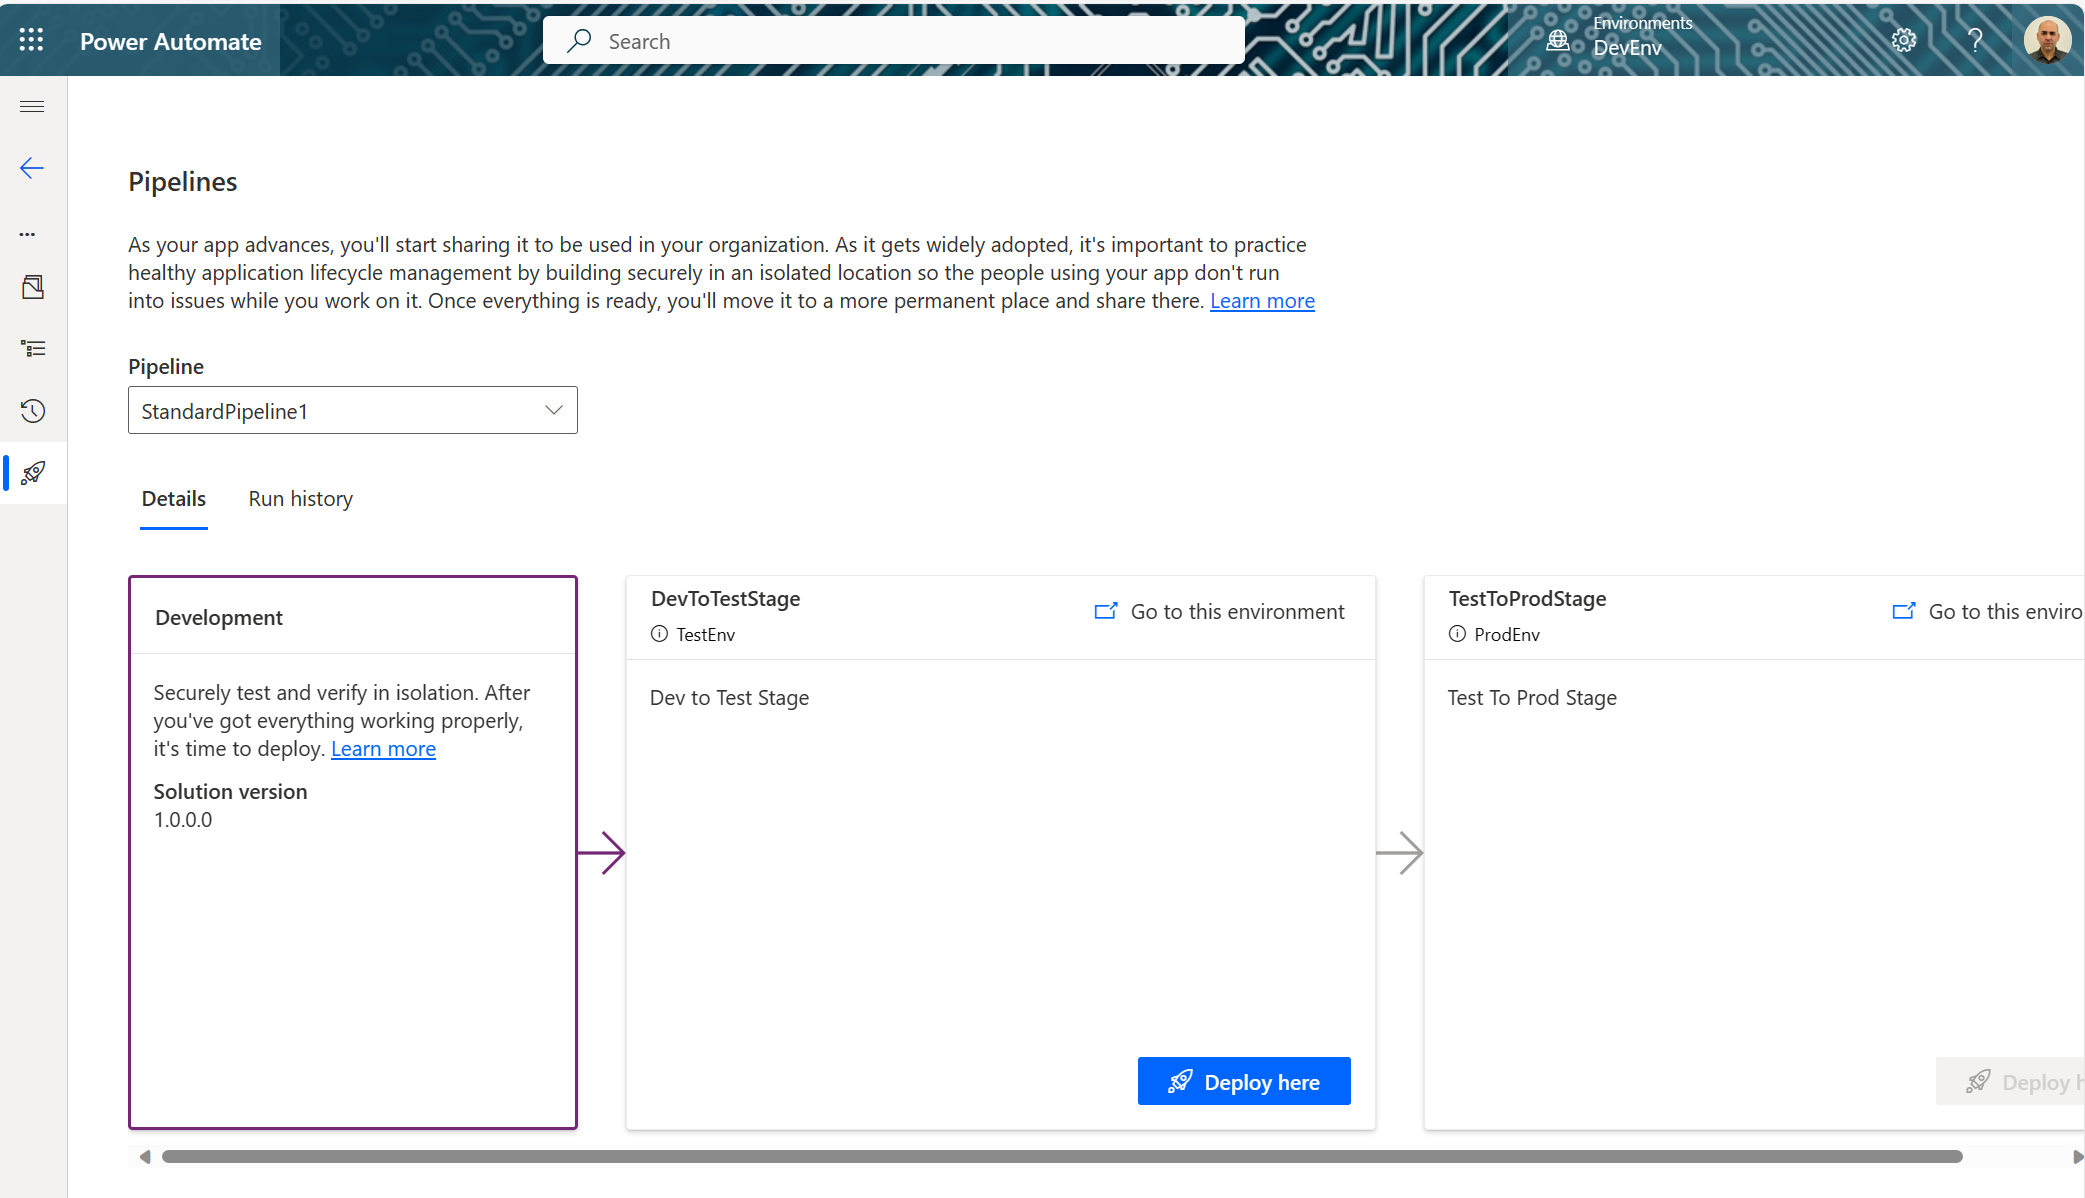Viewport: 2085px width, 1198px height.
Task: Open the app launcher waffle icon
Action: 31,40
